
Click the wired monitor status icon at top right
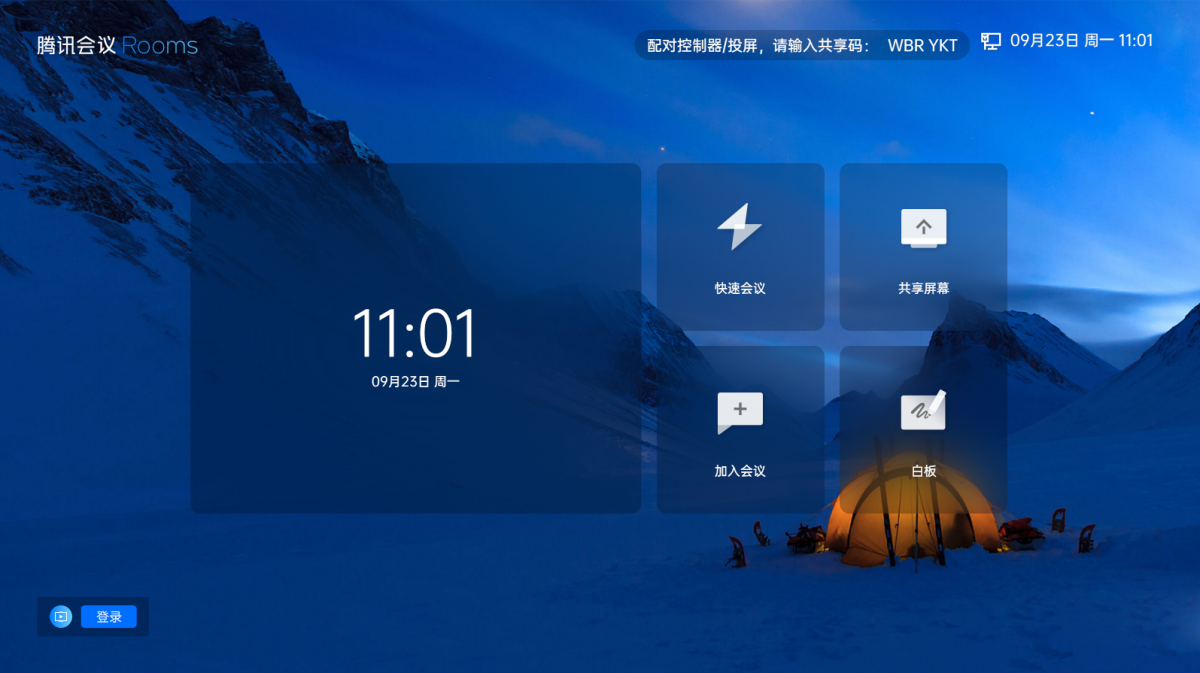[991, 41]
